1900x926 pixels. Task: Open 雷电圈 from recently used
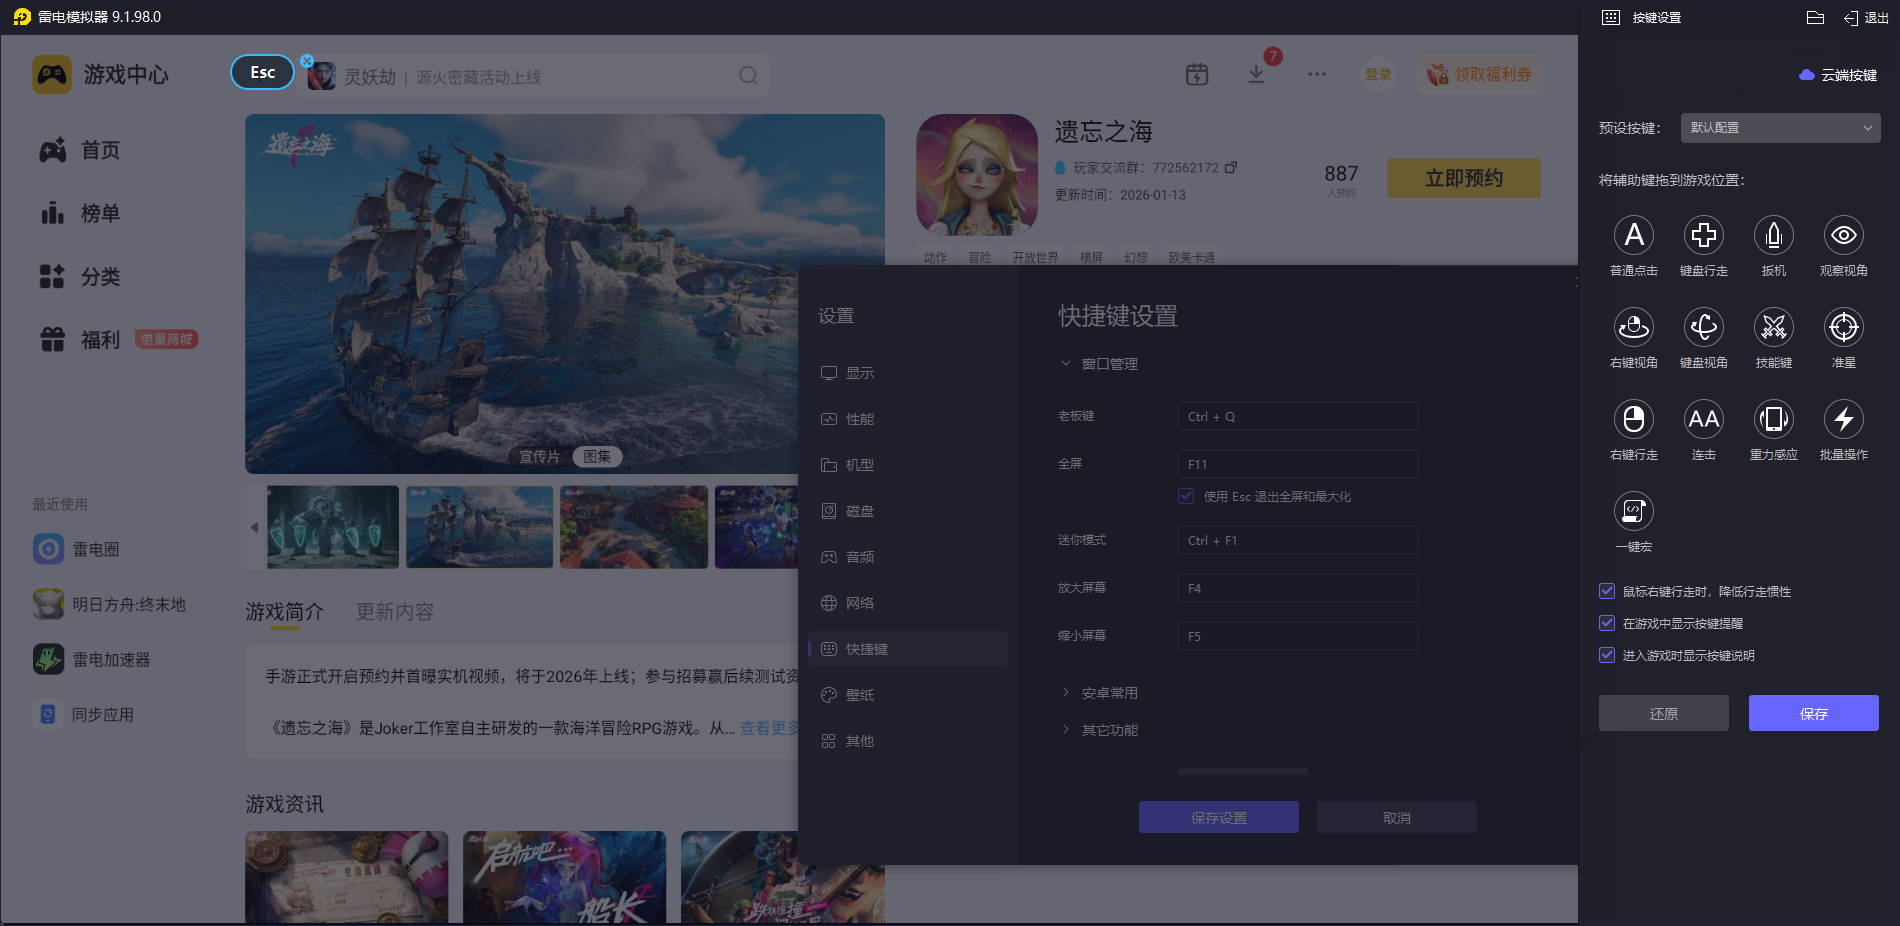coord(76,549)
